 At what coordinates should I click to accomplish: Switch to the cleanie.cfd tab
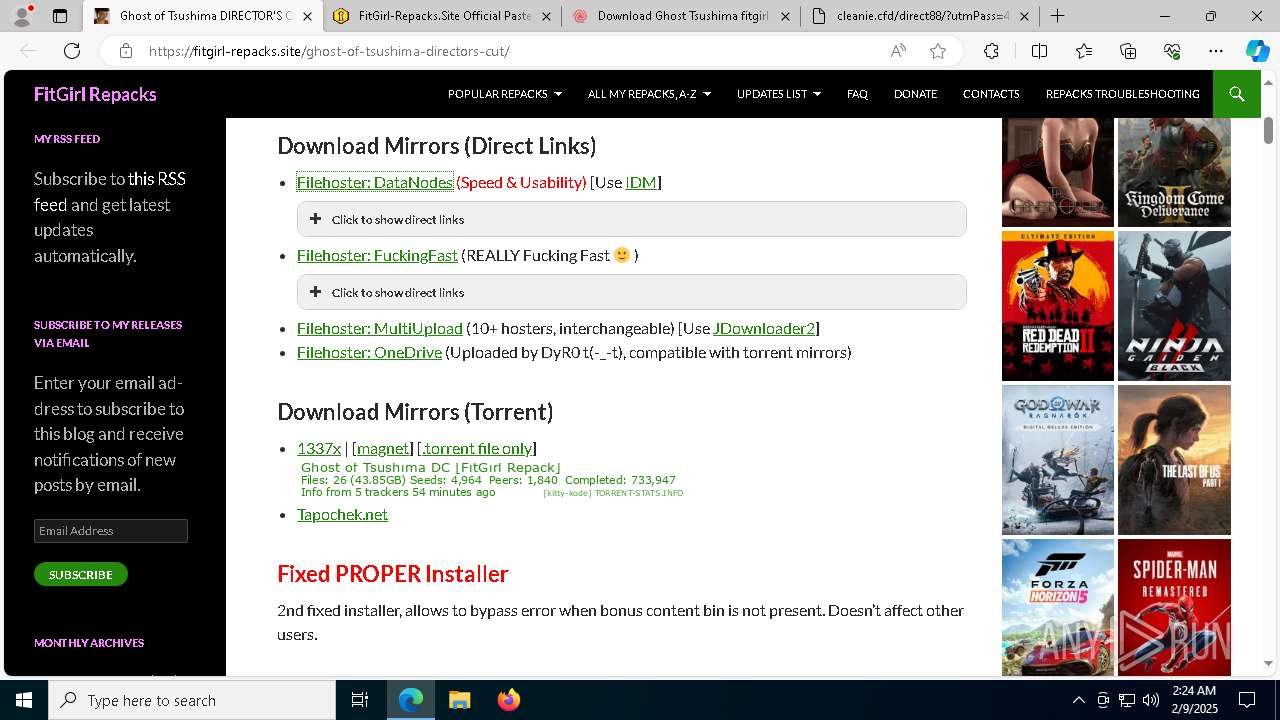[x=920, y=16]
